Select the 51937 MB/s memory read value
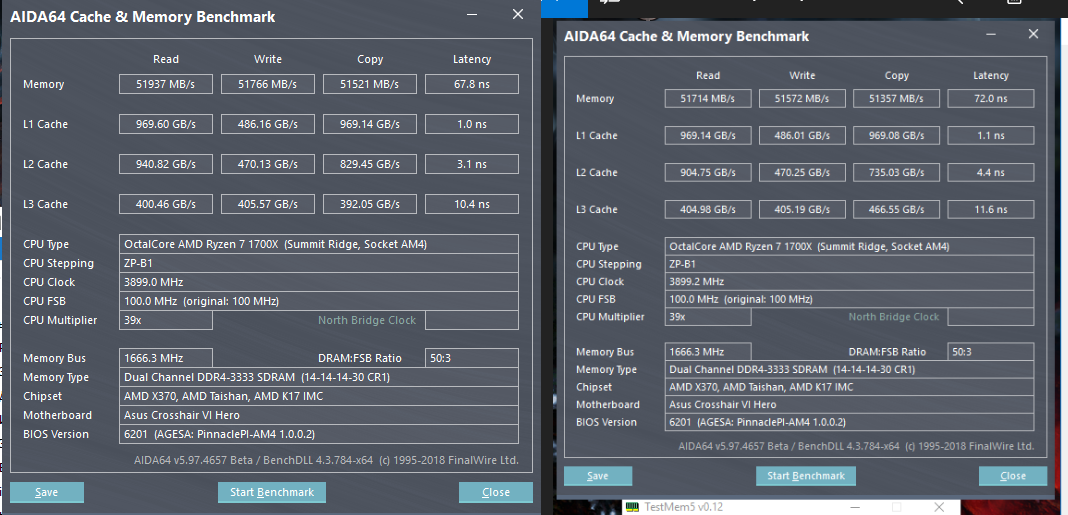This screenshot has width=1068, height=515. point(166,84)
